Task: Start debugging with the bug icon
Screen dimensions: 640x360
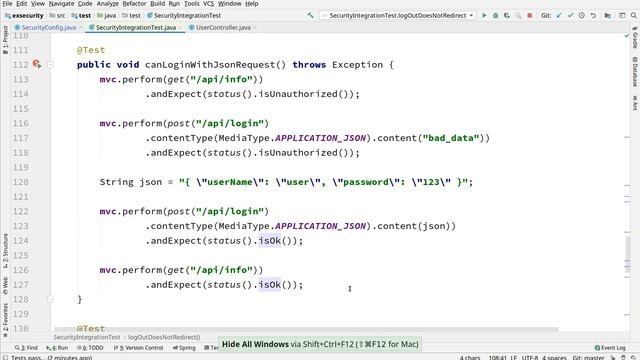Action: point(496,16)
